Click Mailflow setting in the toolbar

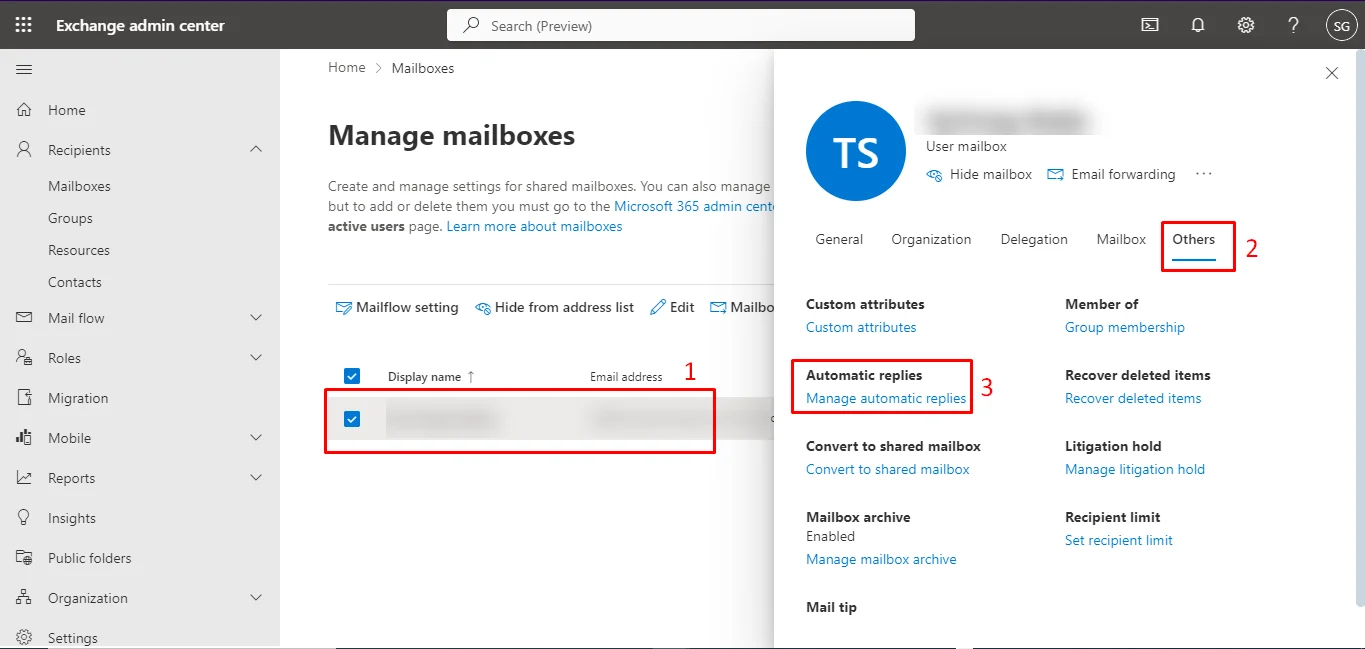coord(397,307)
